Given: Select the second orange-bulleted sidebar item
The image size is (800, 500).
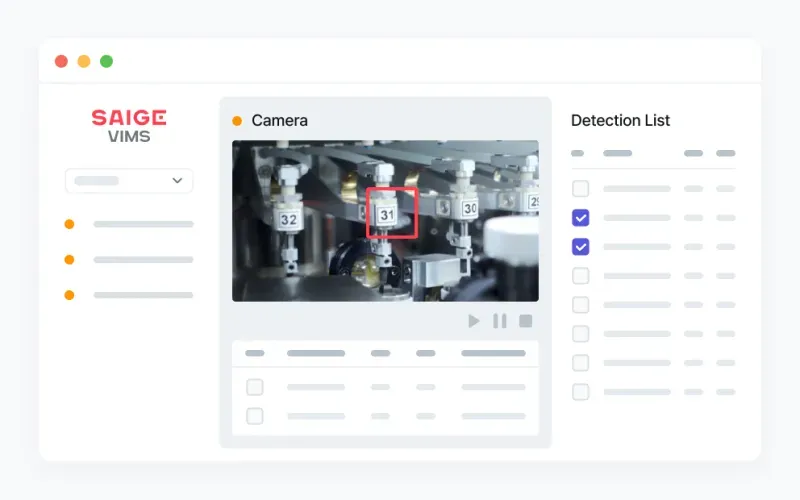Looking at the screenshot, I should click(129, 260).
